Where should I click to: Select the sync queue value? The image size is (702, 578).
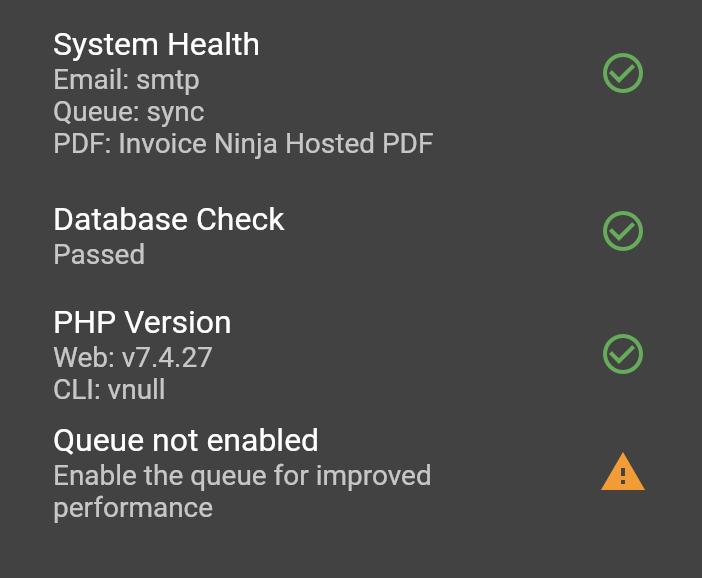pyautogui.click(x=176, y=113)
